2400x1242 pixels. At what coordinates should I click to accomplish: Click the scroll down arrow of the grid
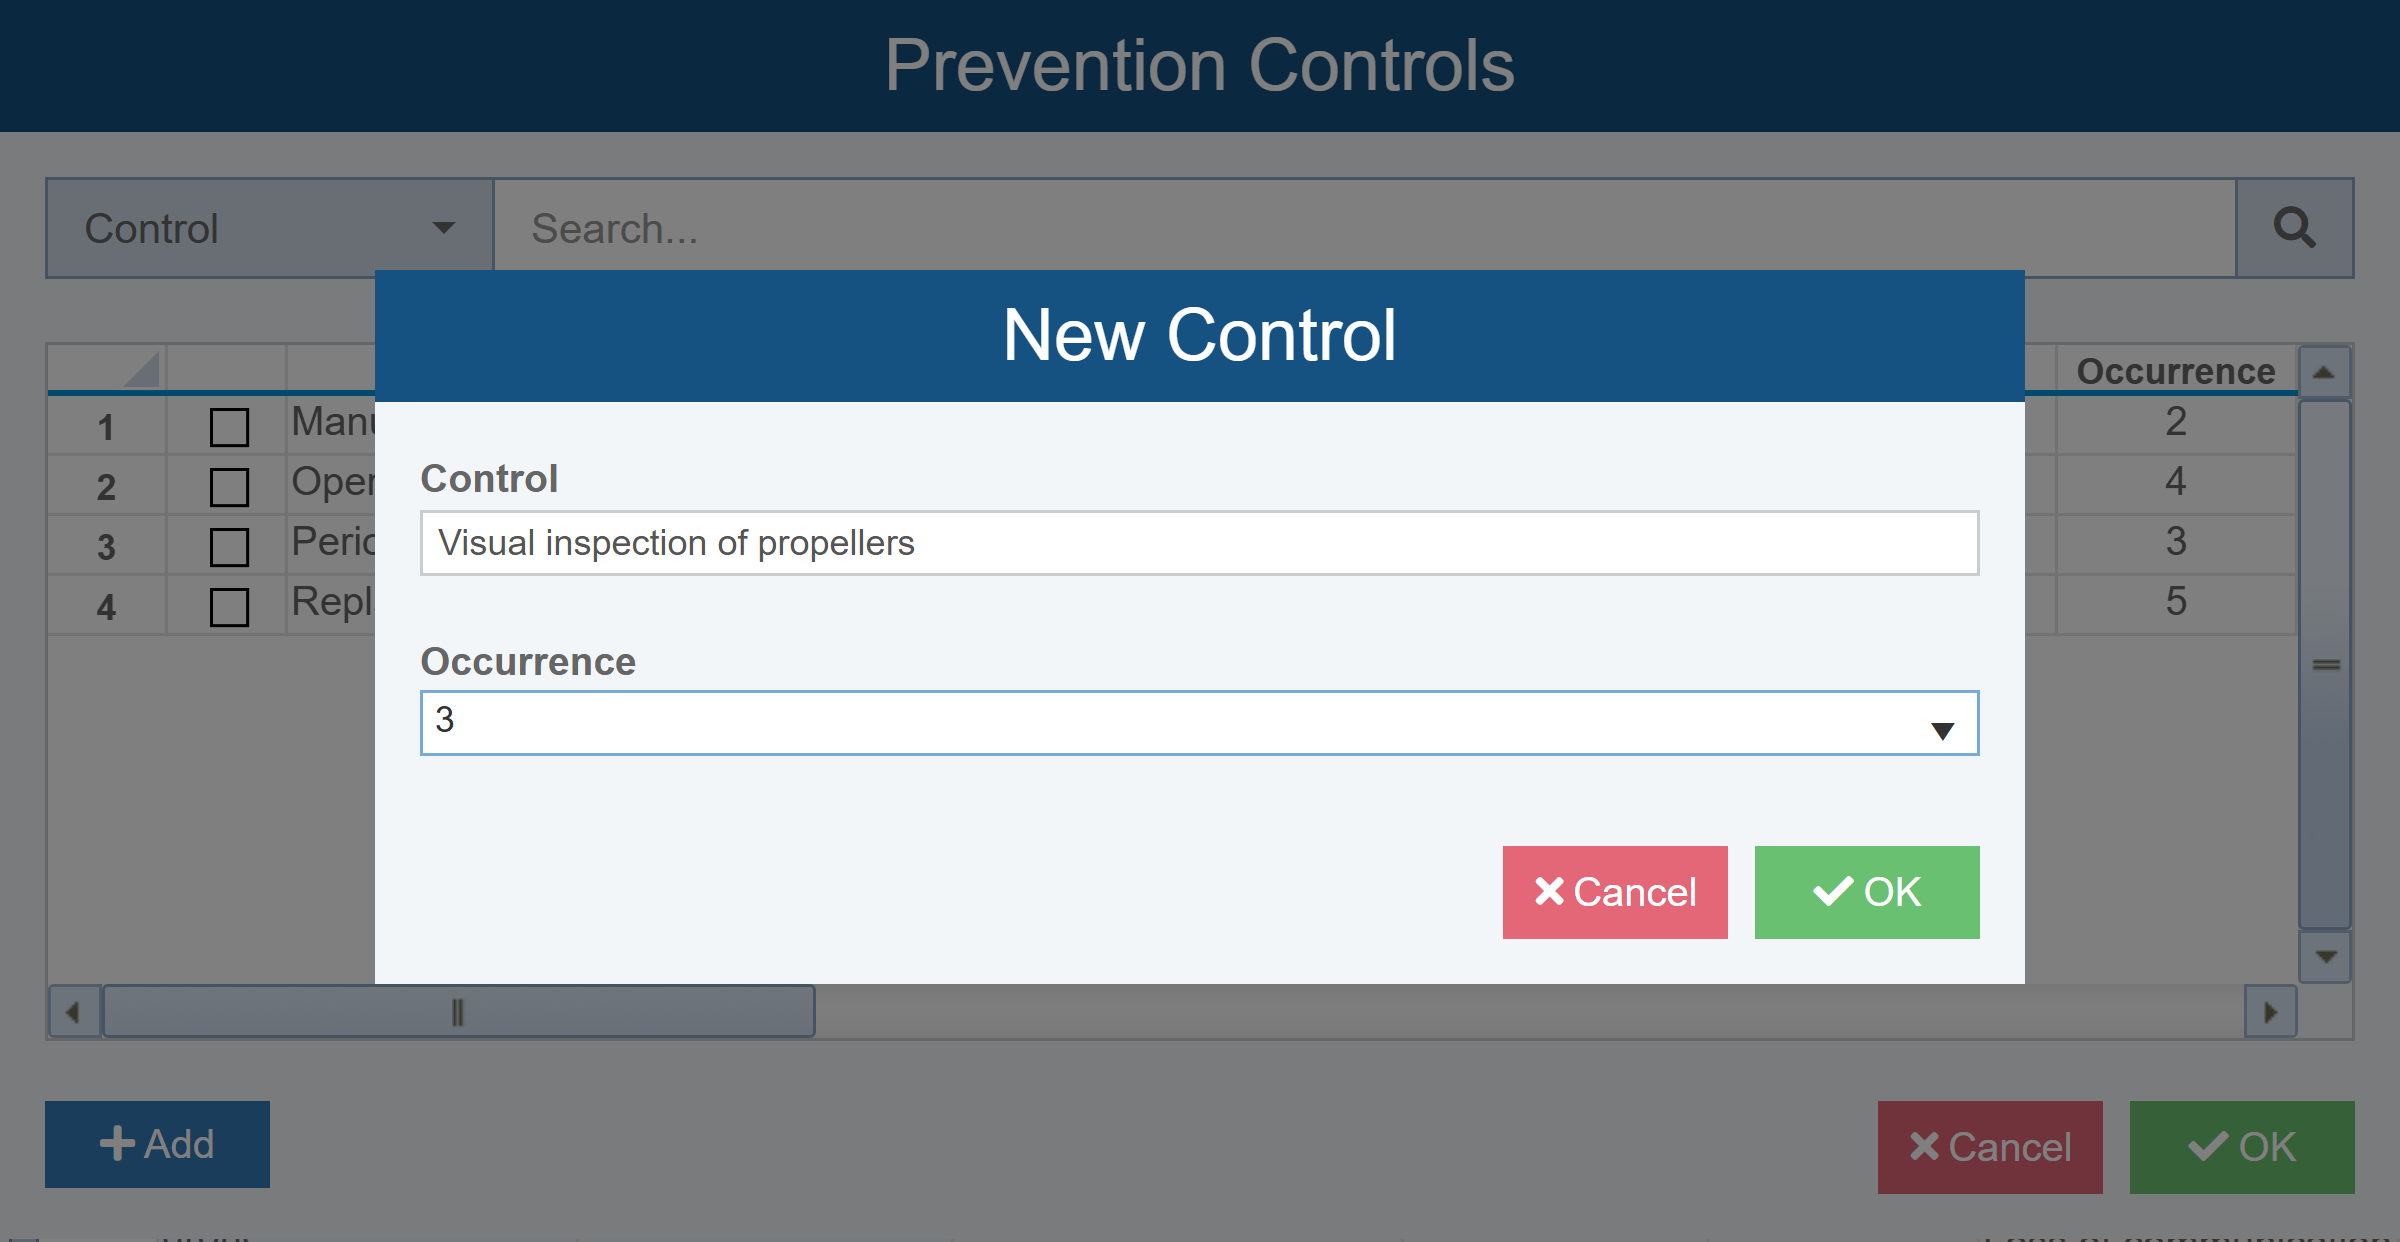tap(2326, 957)
